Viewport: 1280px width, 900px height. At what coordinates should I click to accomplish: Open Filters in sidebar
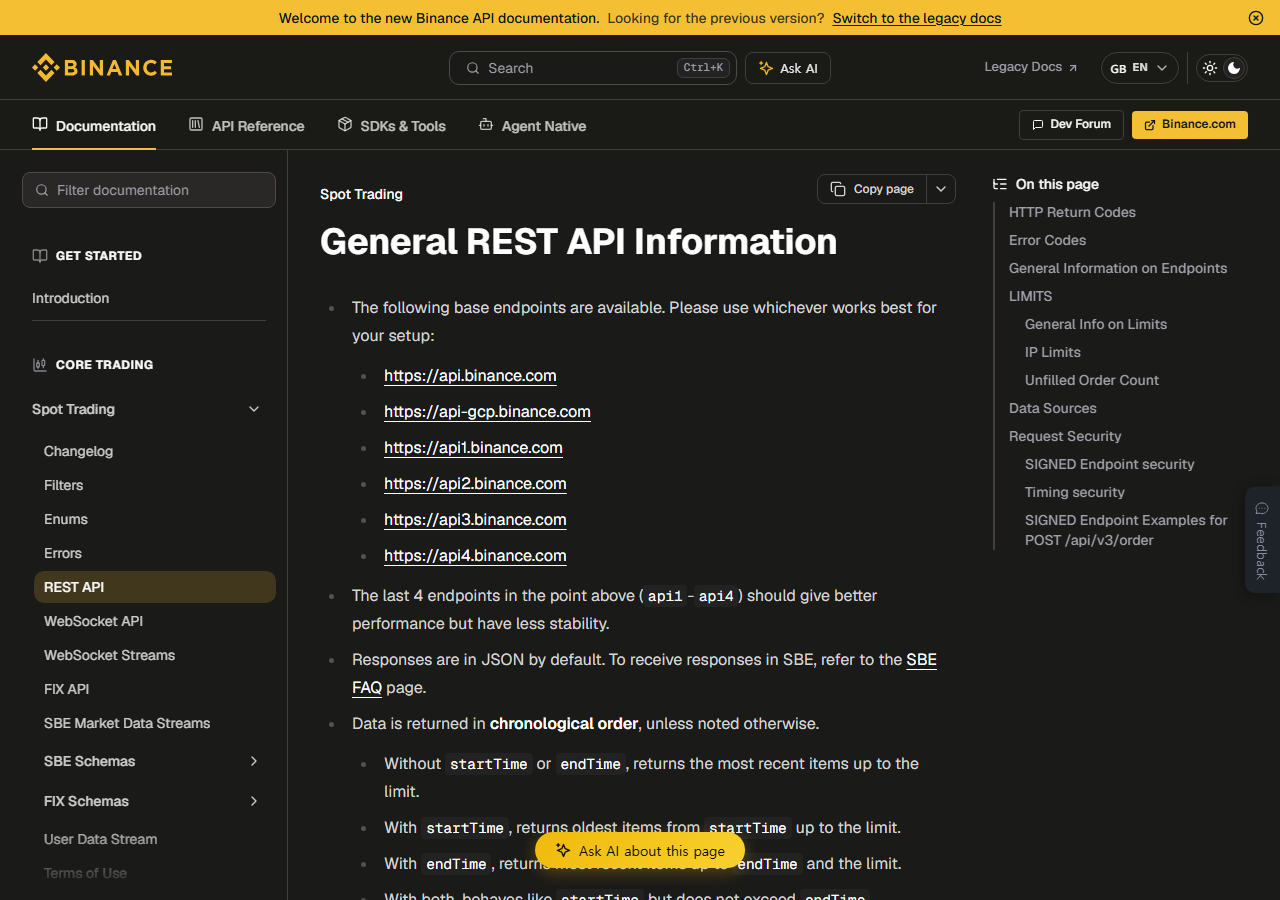(64, 485)
